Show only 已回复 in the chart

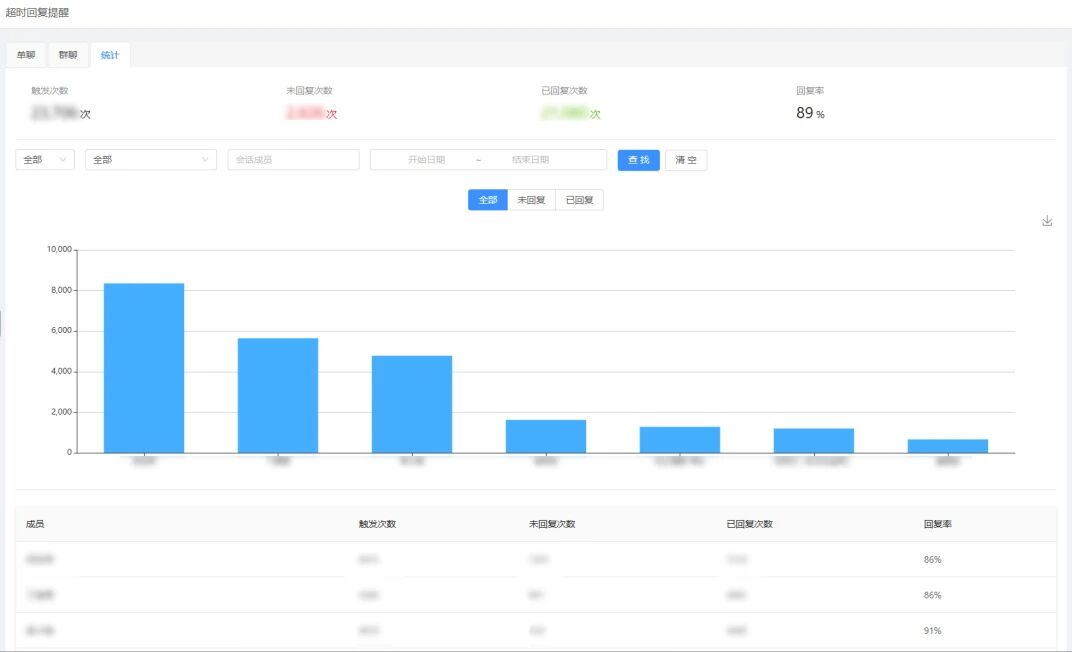coord(579,200)
